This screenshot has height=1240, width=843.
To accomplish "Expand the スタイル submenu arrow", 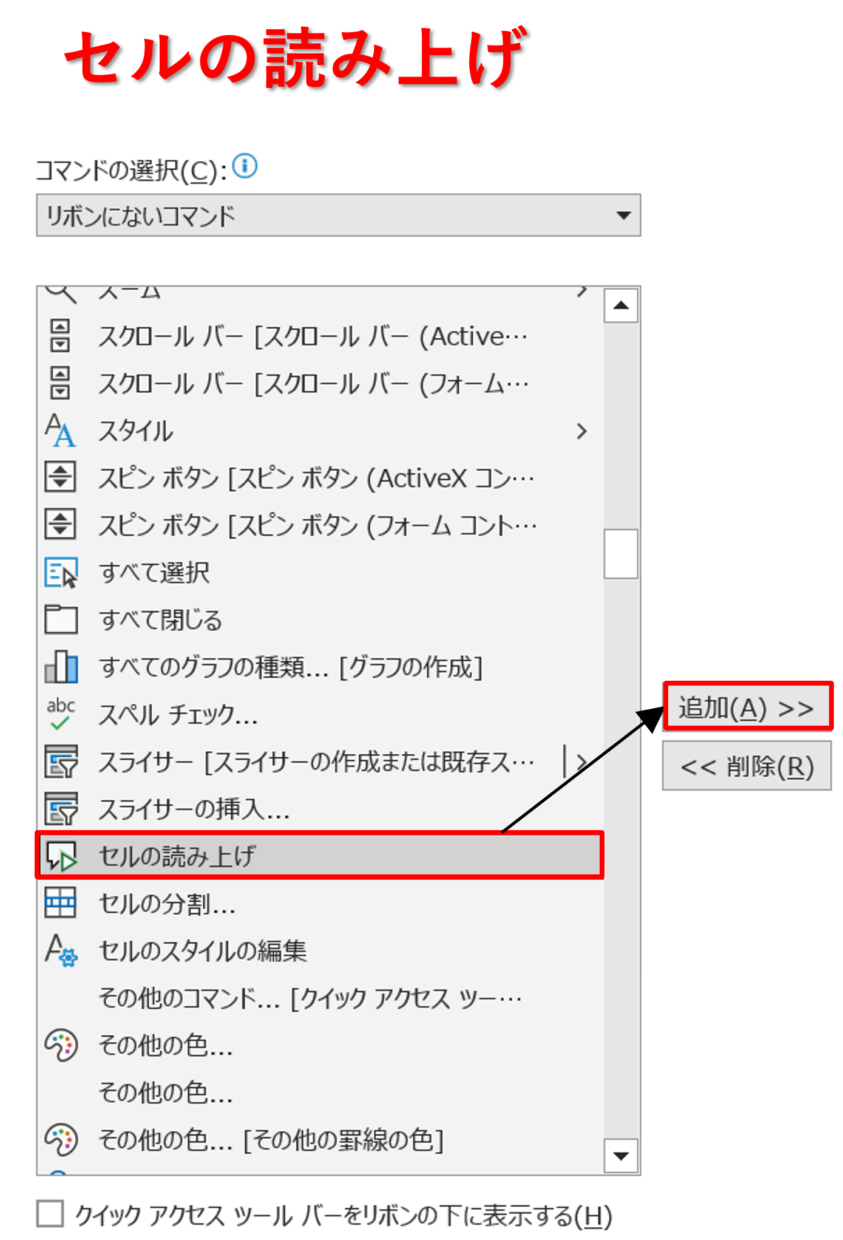I will pyautogui.click(x=581, y=431).
